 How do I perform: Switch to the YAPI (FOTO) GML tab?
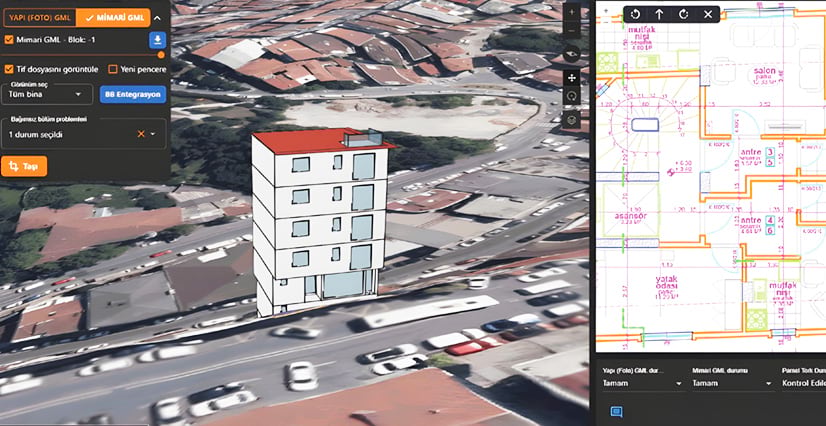click(x=40, y=17)
